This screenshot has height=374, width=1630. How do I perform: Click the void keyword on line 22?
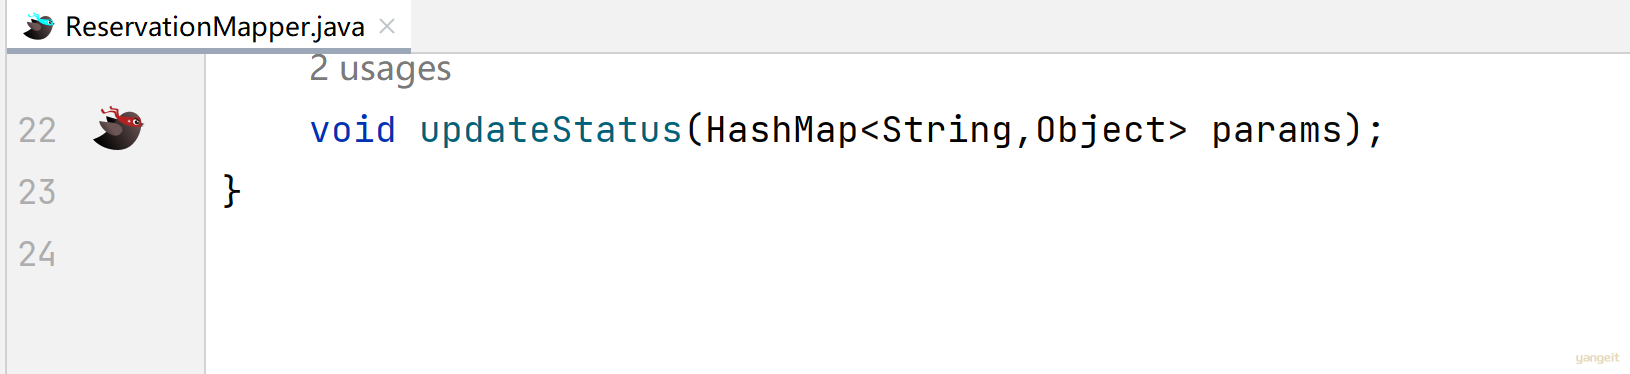point(353,130)
